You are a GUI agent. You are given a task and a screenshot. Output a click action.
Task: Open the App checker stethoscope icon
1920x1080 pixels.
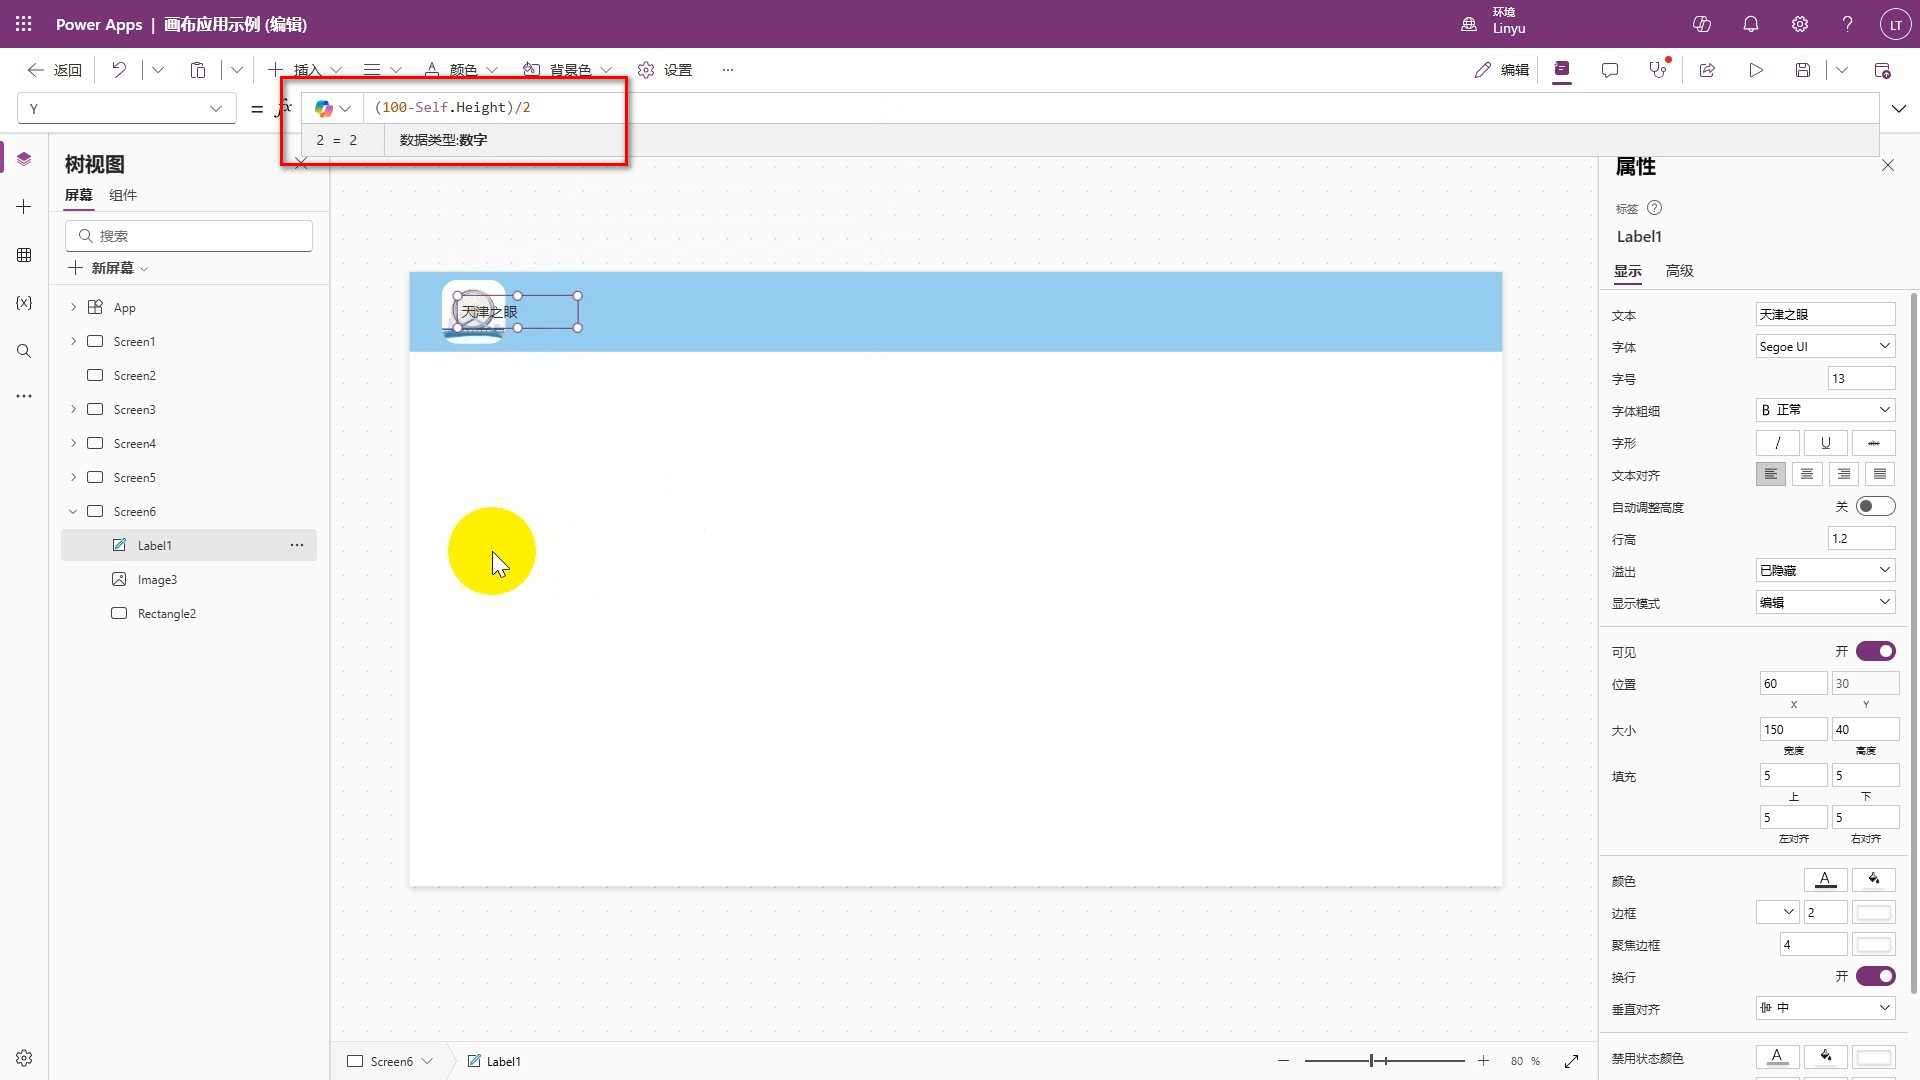click(x=1658, y=70)
